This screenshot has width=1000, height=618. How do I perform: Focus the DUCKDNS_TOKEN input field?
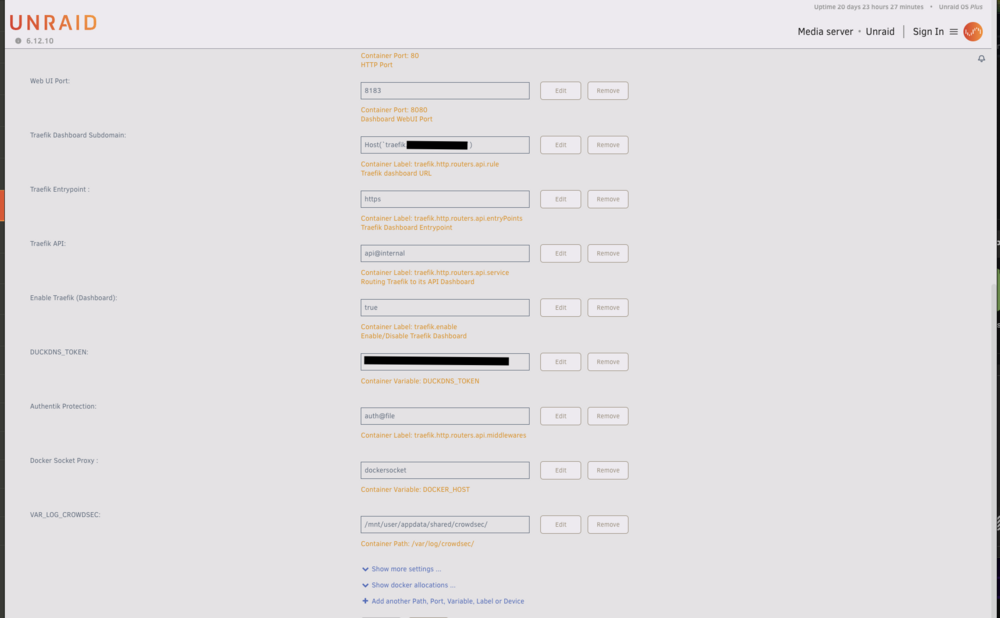click(445, 362)
